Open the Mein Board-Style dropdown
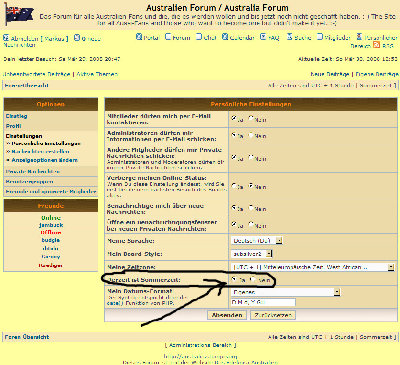The image size is (400, 365). (x=252, y=254)
